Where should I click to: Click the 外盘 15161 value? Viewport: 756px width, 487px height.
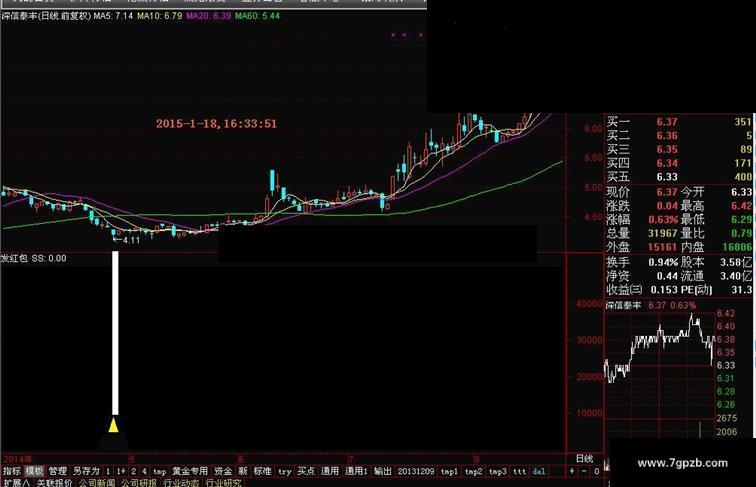click(663, 247)
